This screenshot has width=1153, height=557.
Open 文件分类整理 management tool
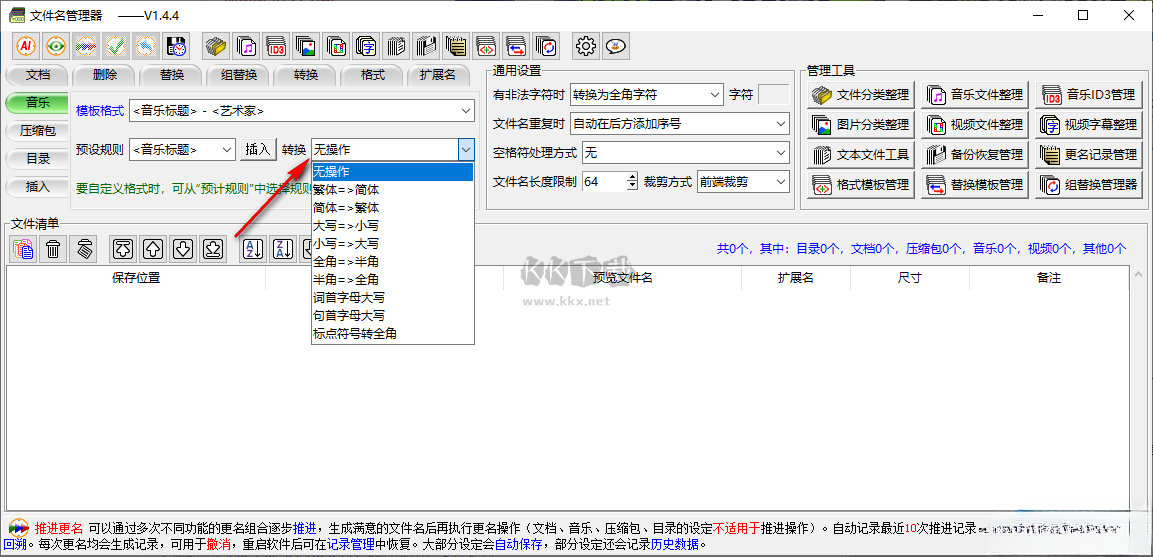click(x=861, y=95)
